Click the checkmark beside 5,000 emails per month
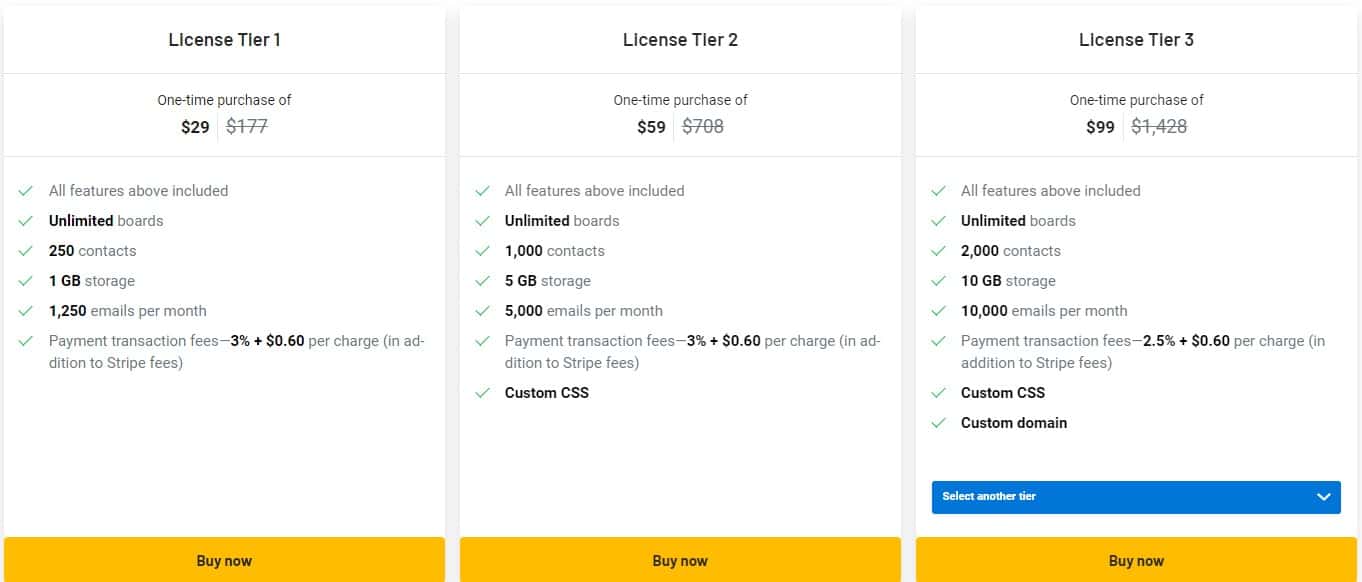Viewport: 1362px width, 582px height. 484,311
